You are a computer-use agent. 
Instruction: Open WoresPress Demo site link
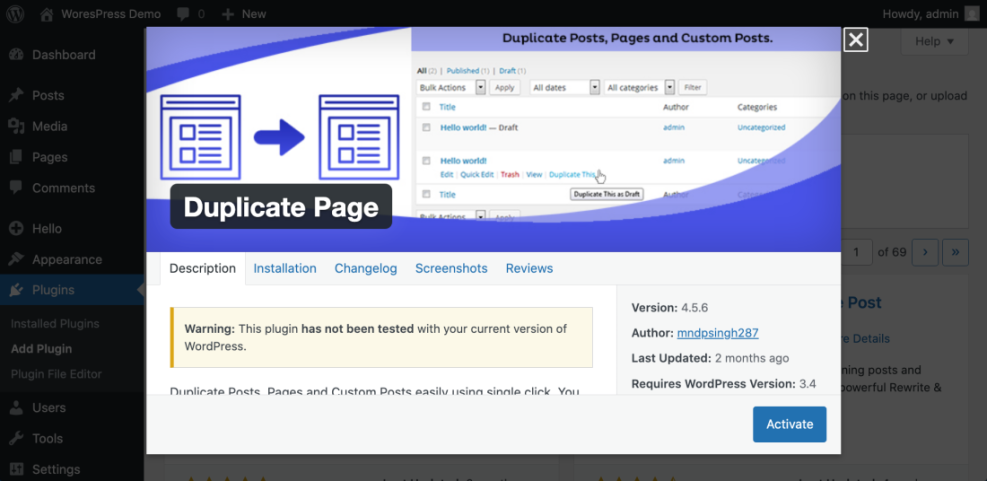(x=111, y=14)
